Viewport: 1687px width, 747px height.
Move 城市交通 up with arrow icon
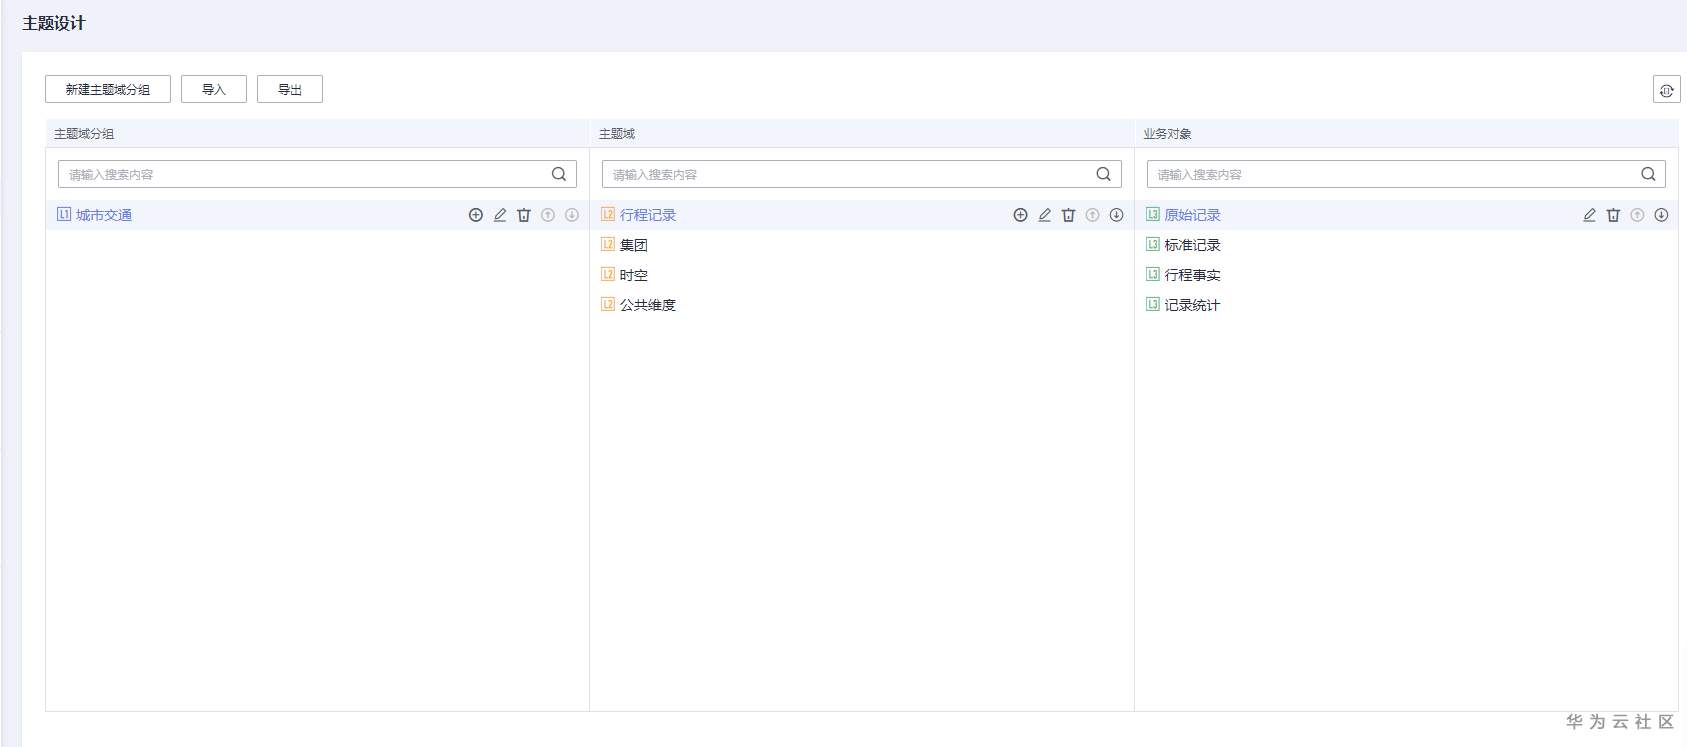[548, 215]
